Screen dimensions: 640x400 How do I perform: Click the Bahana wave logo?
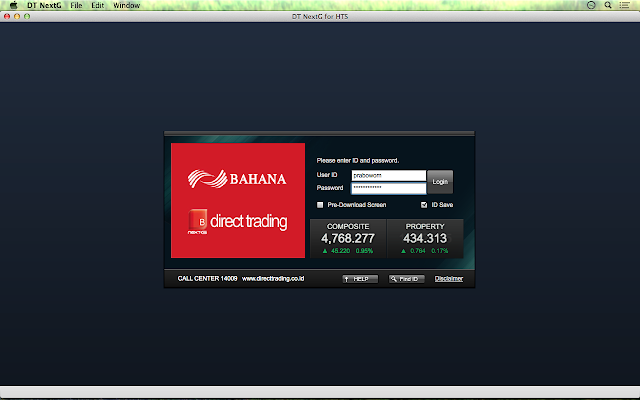coord(207,179)
